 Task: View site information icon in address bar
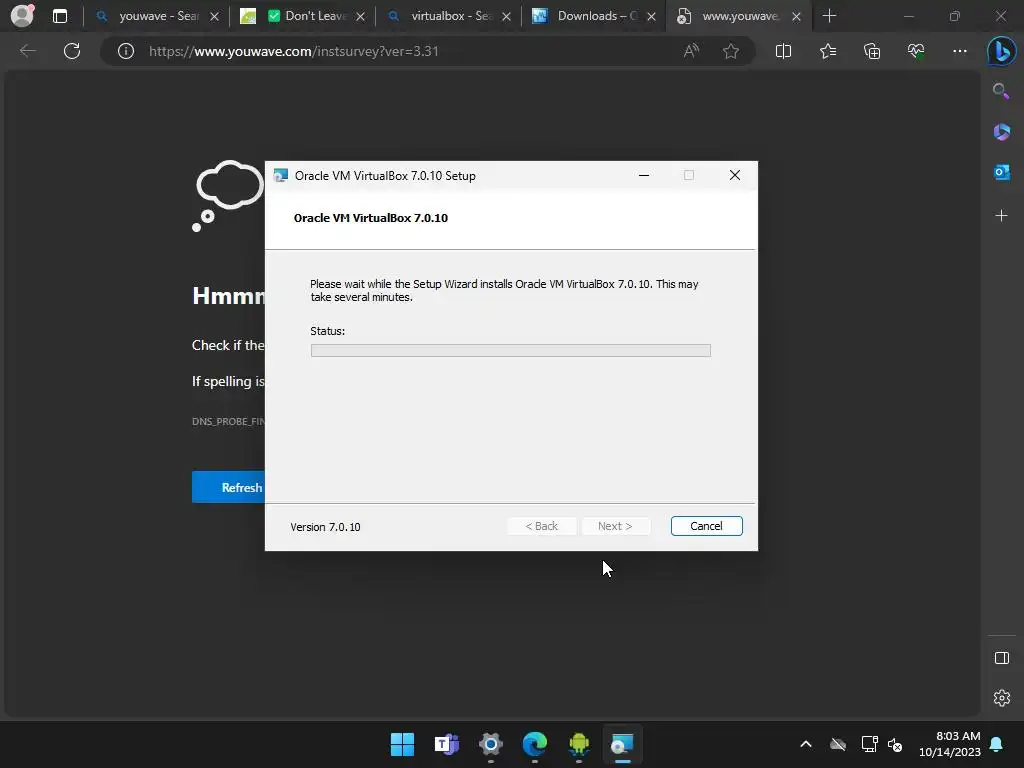point(126,51)
